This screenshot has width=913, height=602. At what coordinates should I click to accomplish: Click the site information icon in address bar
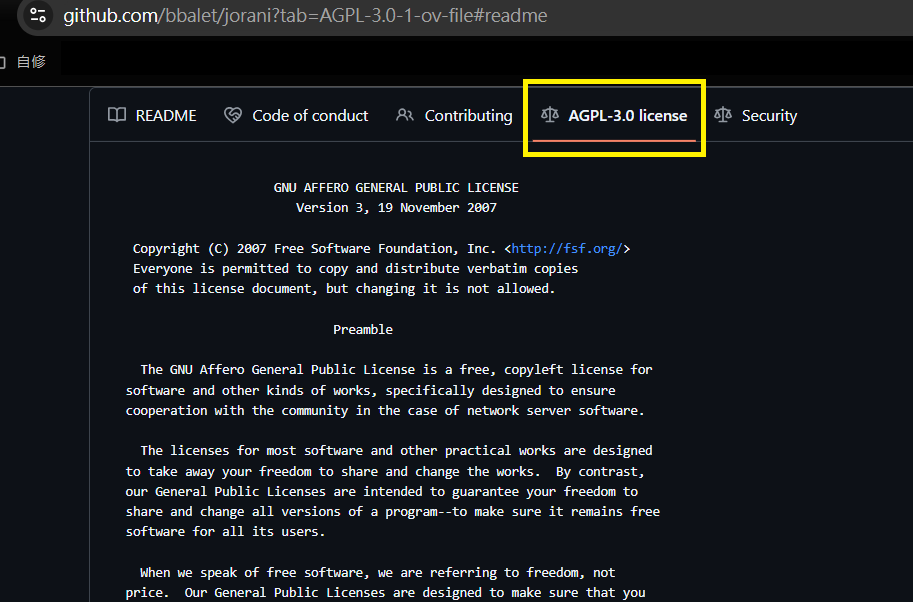point(37,16)
